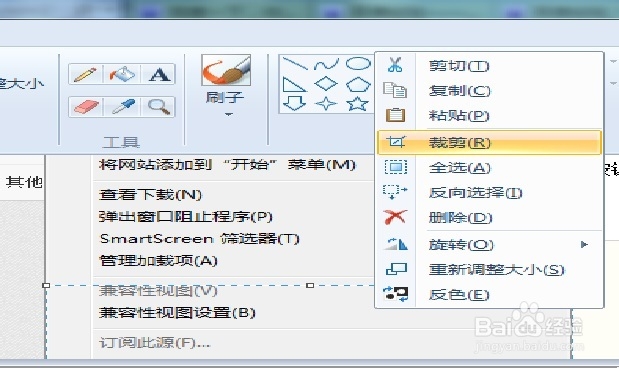This screenshot has width=619, height=368.
Task: Choose 粘贴(P) from context menu
Action: [x=490, y=115]
